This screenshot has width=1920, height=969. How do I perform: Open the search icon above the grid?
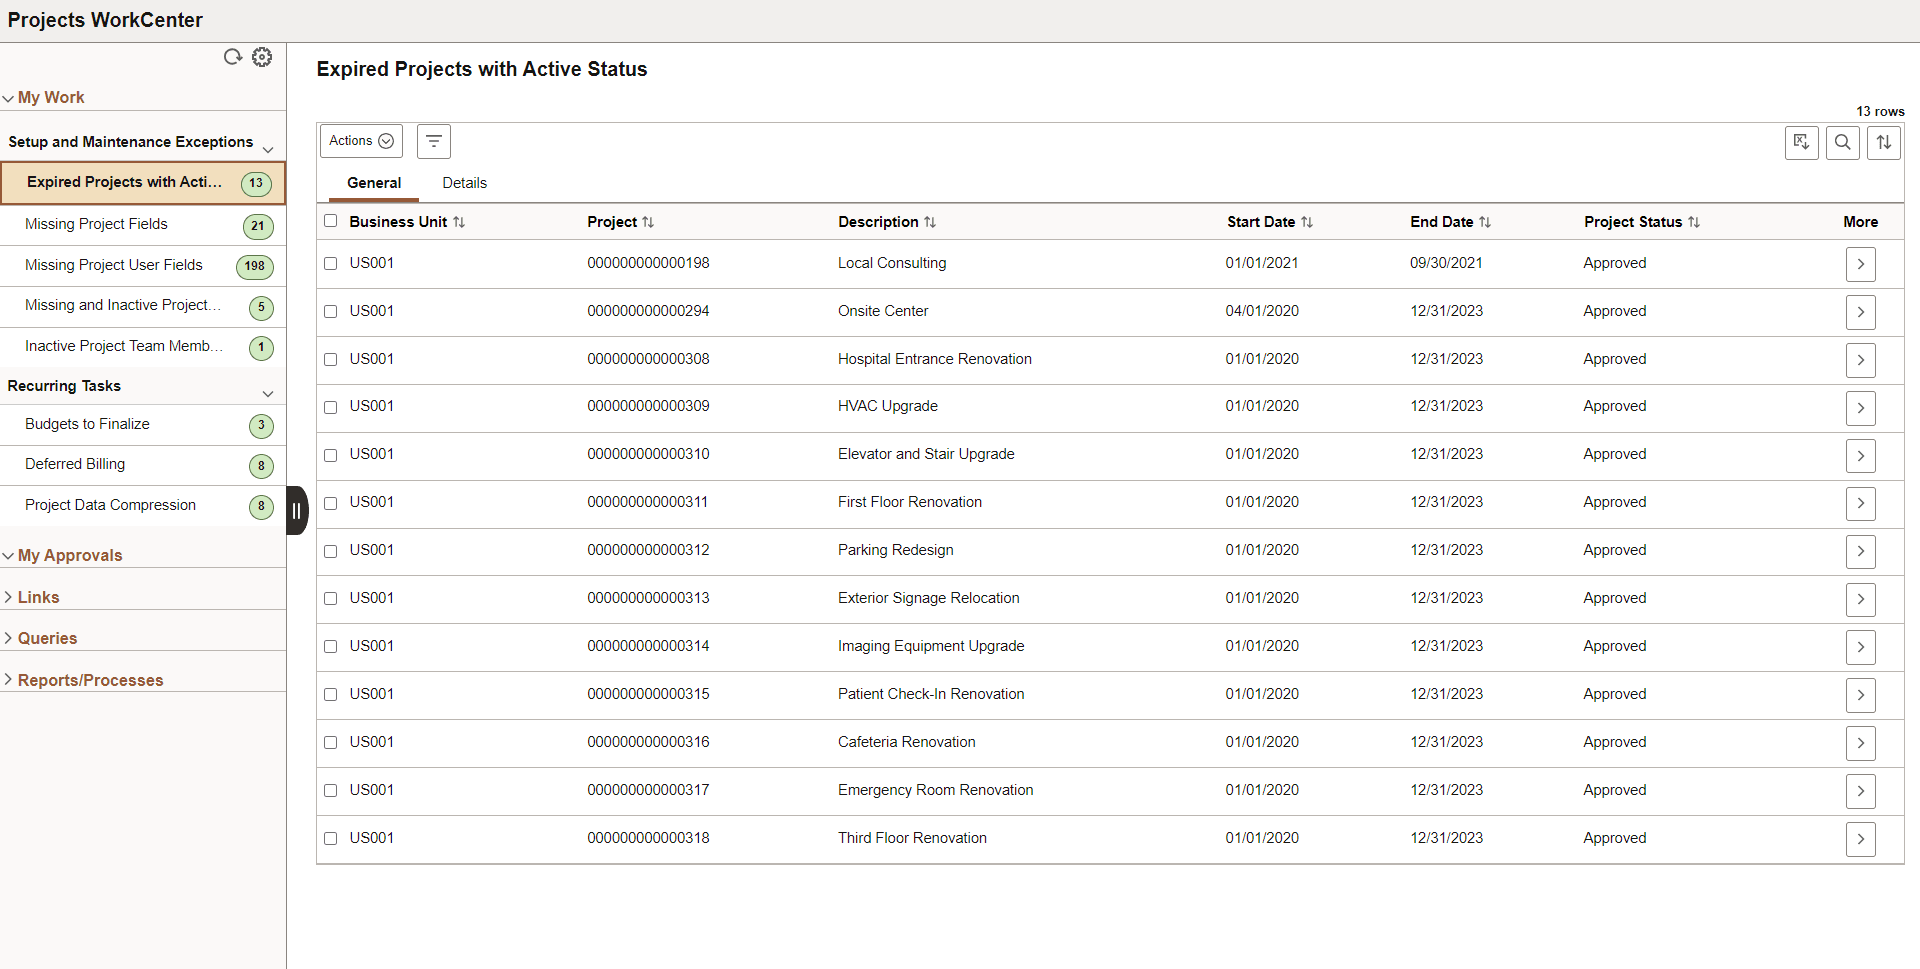coord(1843,142)
